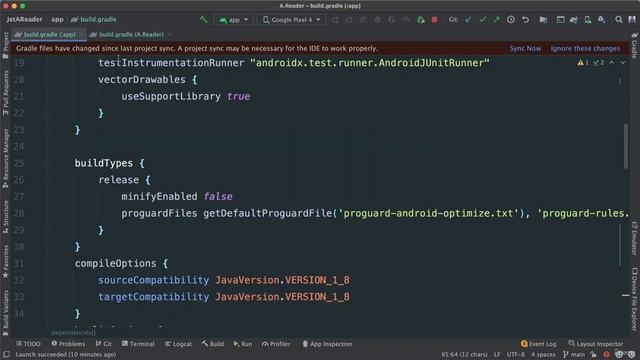Click the dependencies{} structure breadcrumb
Image resolution: width=640 pixels, height=360 pixels.
[x=73, y=333]
